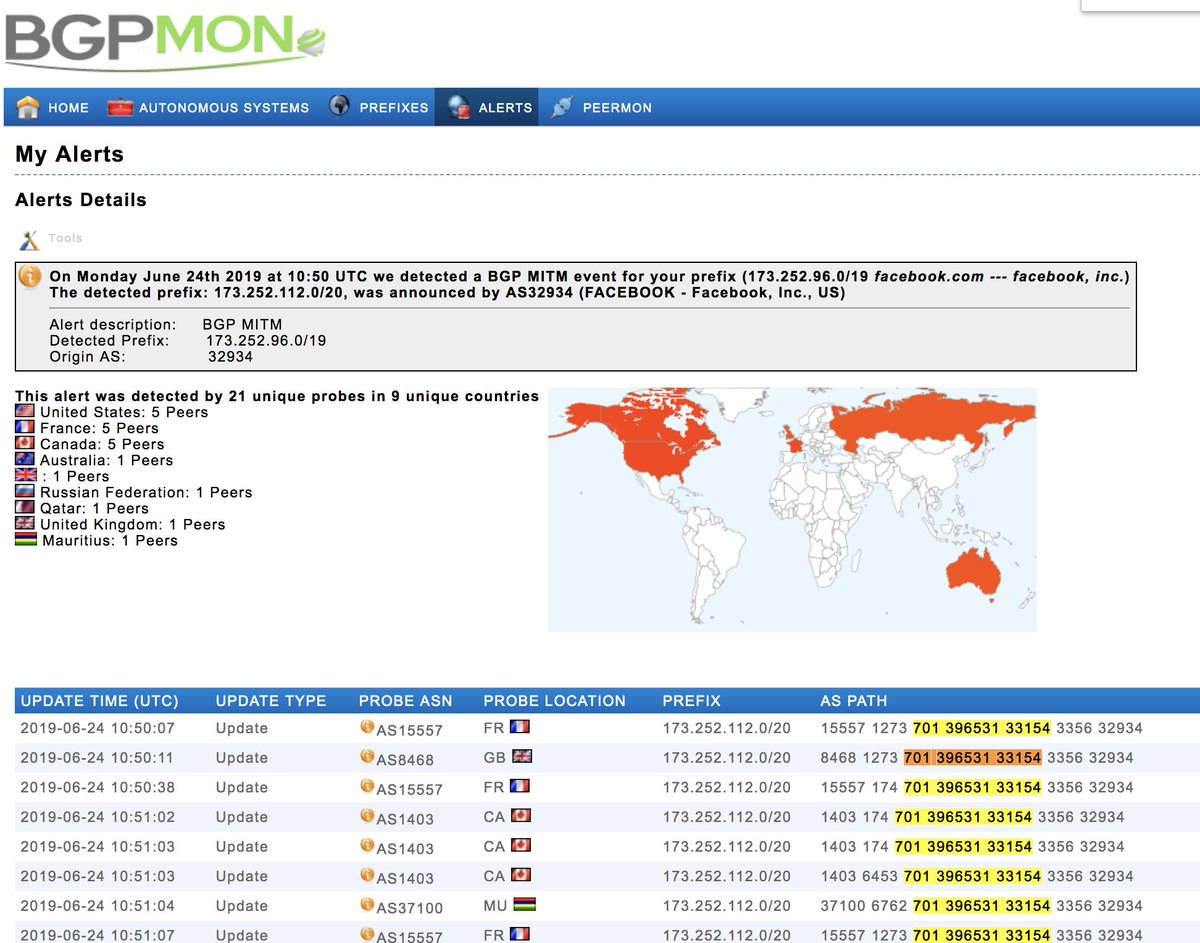Click CA flag in the 10:51:02 row

pyautogui.click(x=520, y=816)
